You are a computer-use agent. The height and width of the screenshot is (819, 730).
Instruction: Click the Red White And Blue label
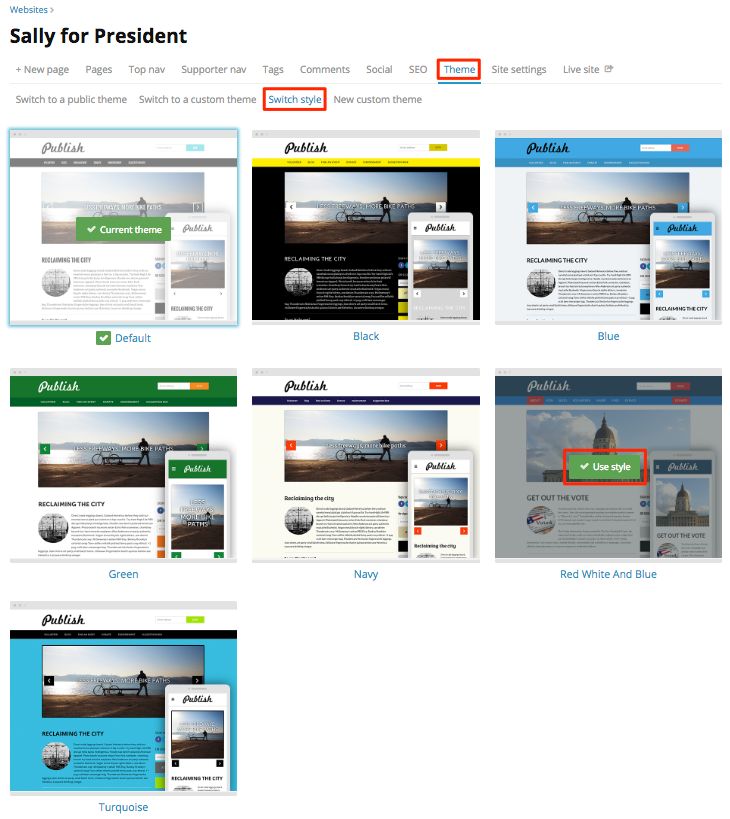point(608,574)
